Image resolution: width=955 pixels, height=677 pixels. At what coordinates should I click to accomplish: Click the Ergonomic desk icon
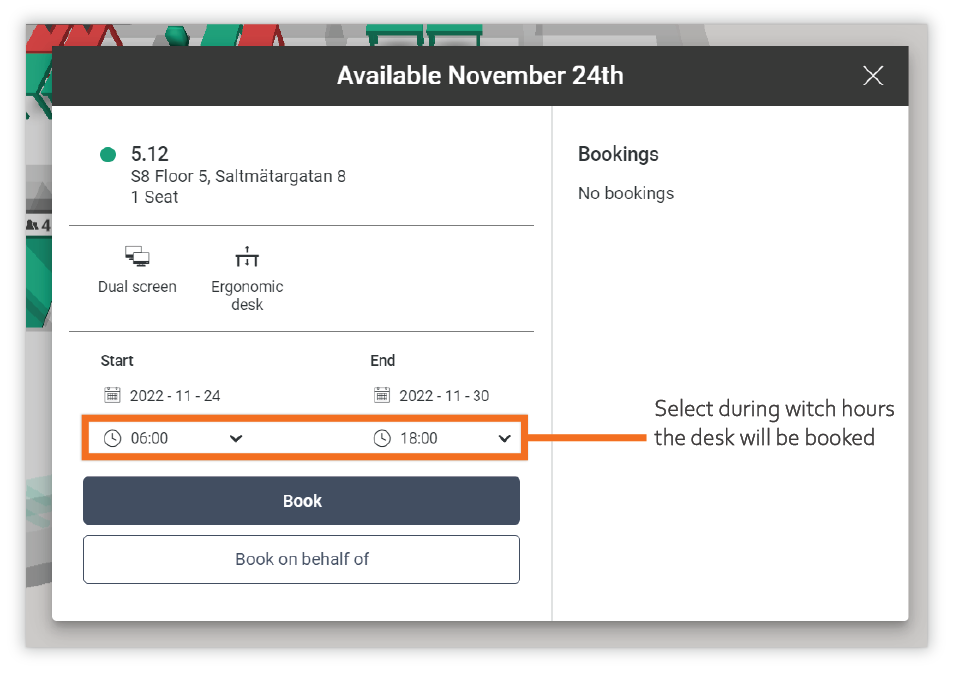click(247, 256)
